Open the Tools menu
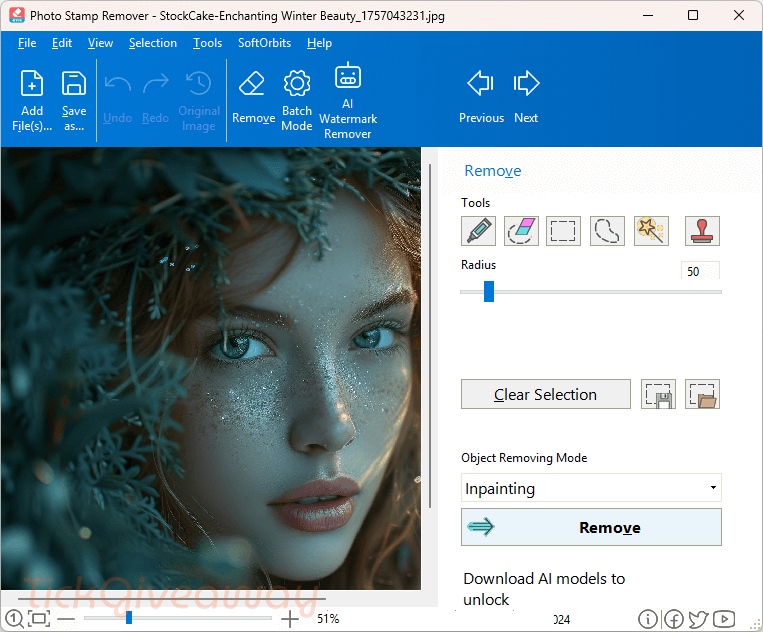This screenshot has height=632, width=763. [x=207, y=43]
